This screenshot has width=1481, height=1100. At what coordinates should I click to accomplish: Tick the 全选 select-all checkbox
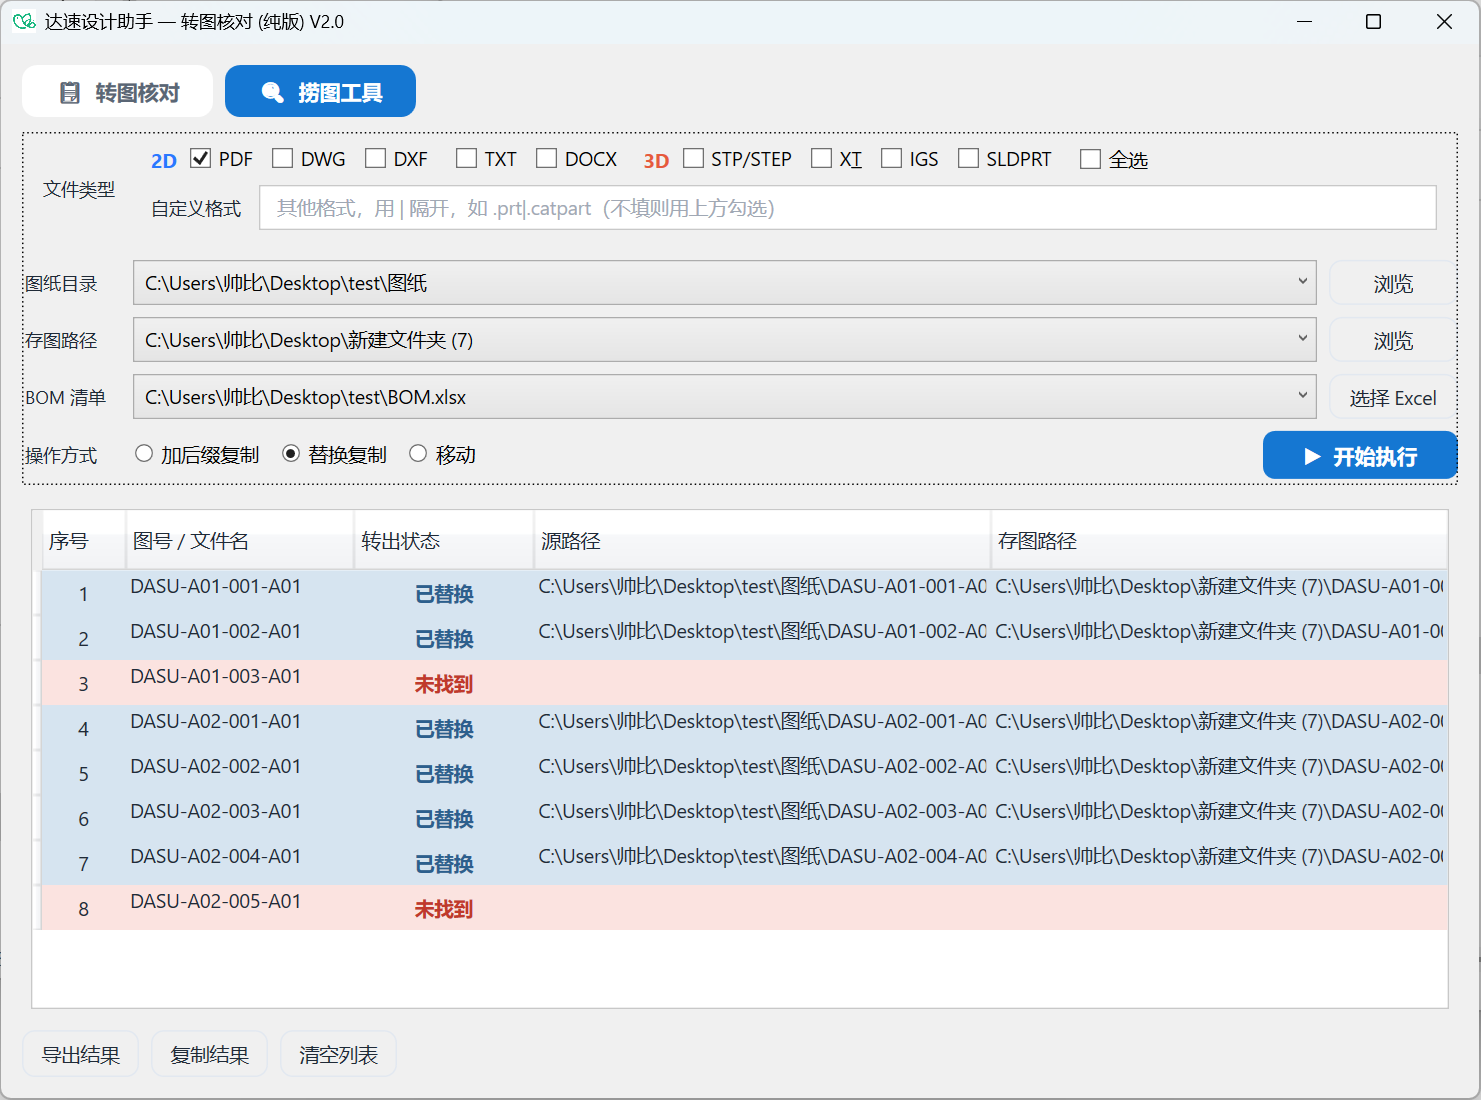click(x=1090, y=159)
